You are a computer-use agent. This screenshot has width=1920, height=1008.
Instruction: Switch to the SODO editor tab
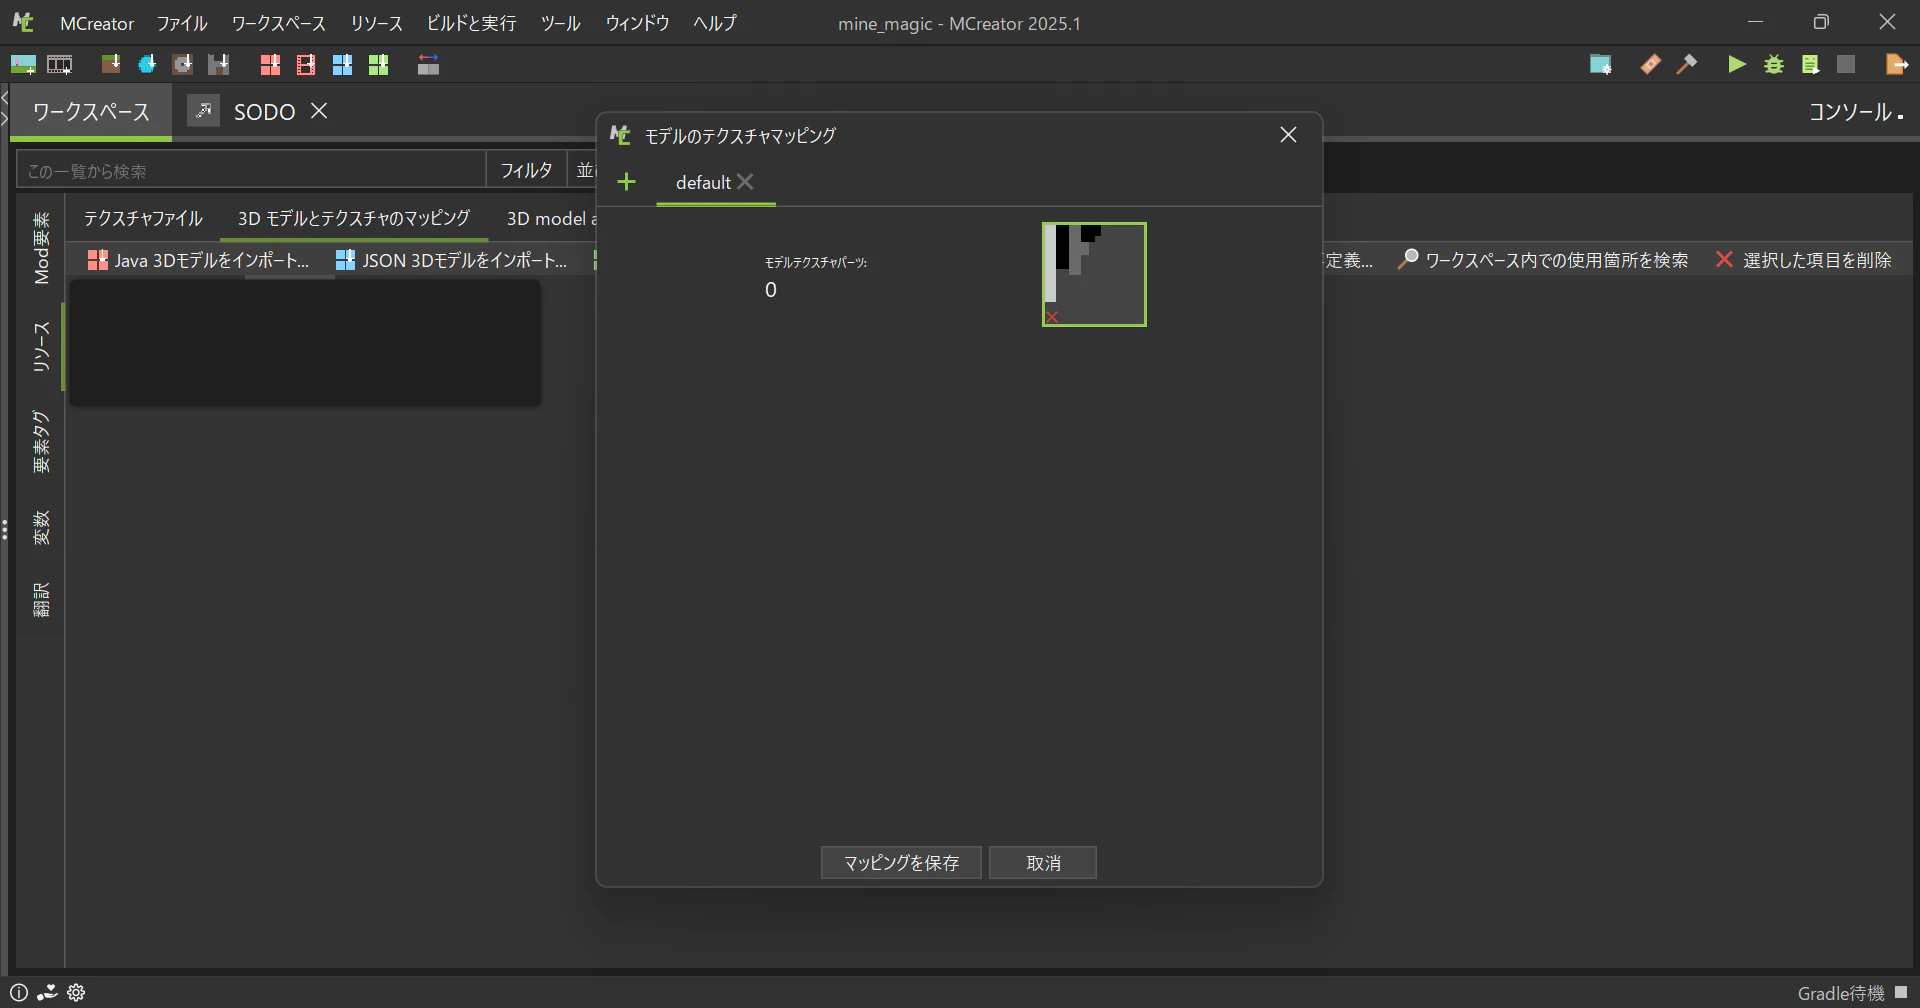pyautogui.click(x=264, y=111)
